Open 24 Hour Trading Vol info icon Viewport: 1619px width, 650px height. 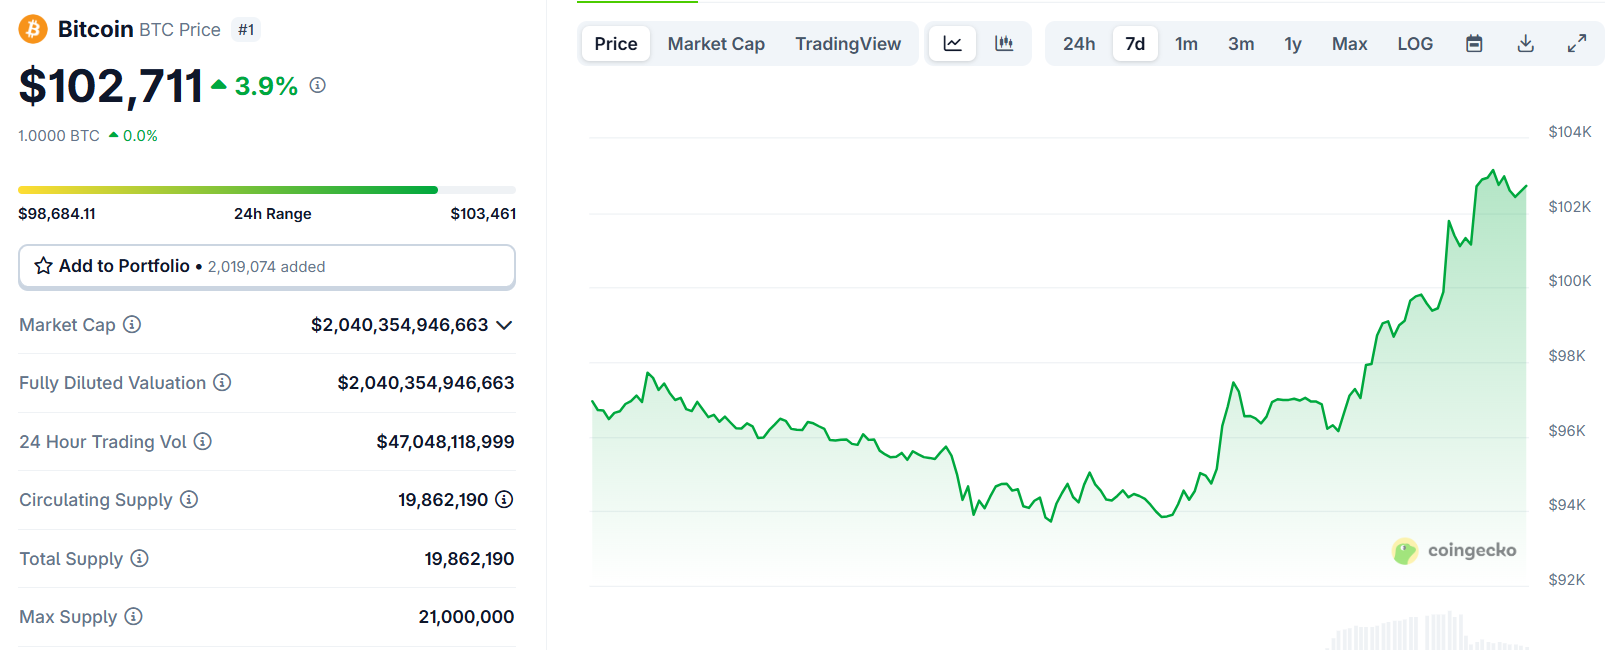203,441
